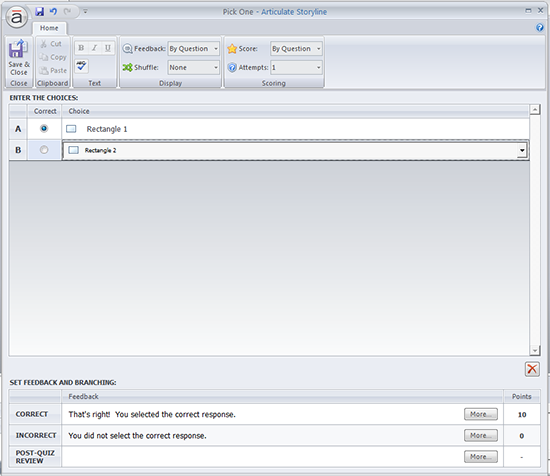Run the spell check ABC icon

(81, 66)
